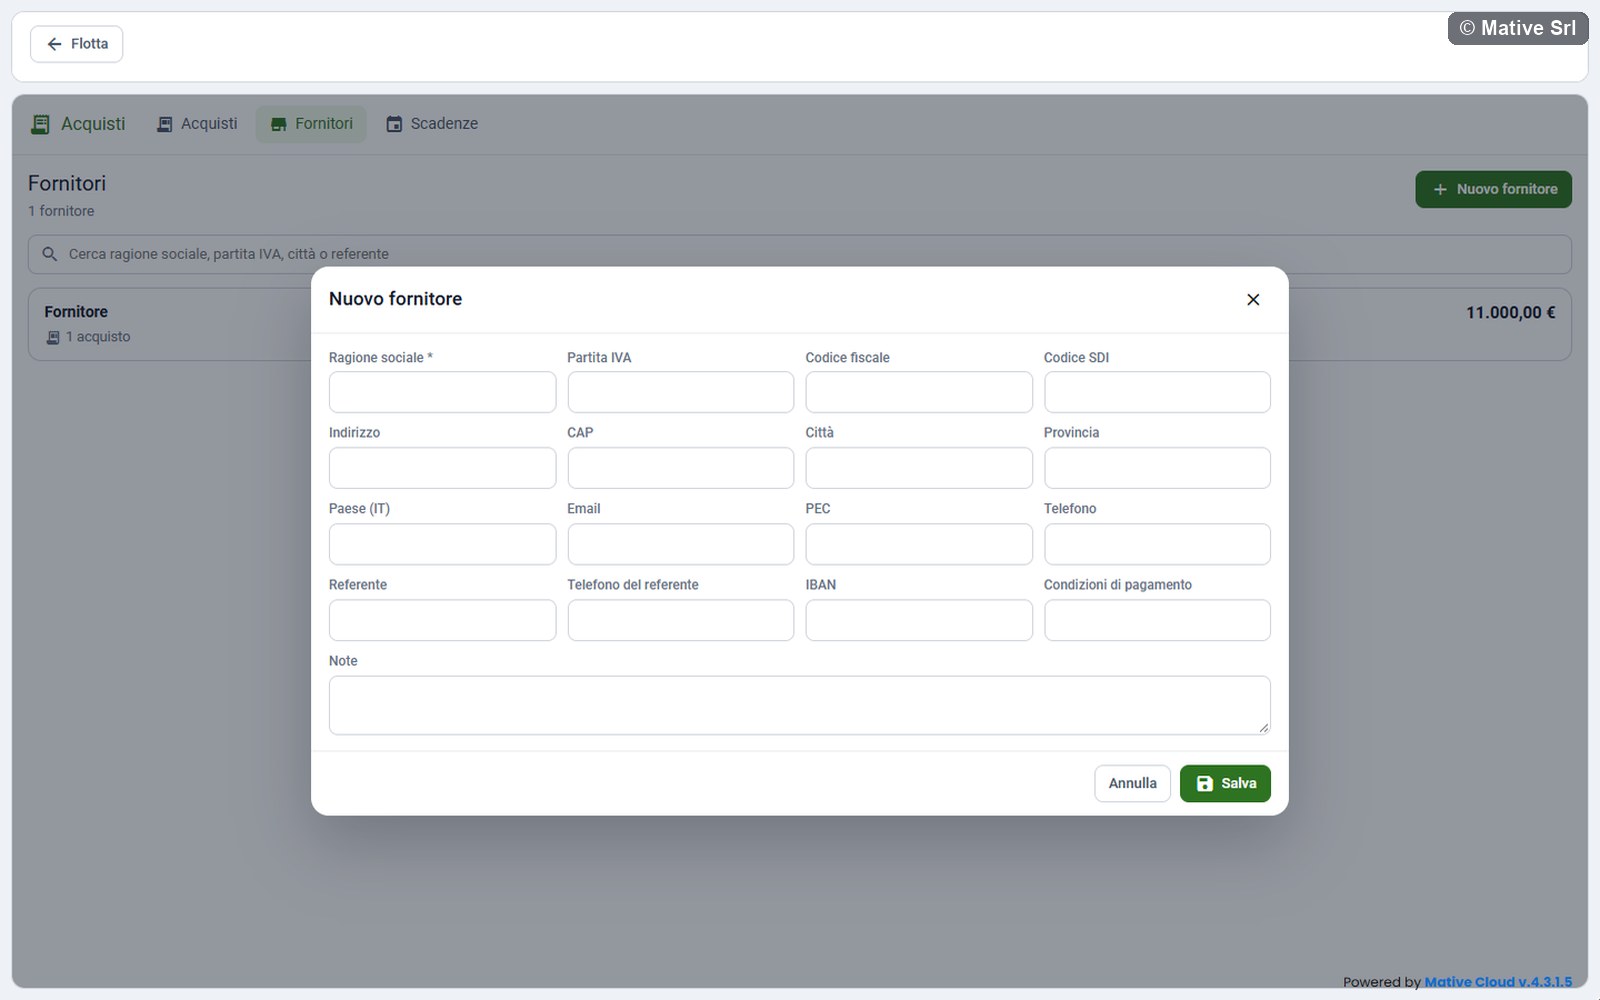Select the Codice fiscale input
The height and width of the screenshot is (1000, 1600).
pos(919,392)
